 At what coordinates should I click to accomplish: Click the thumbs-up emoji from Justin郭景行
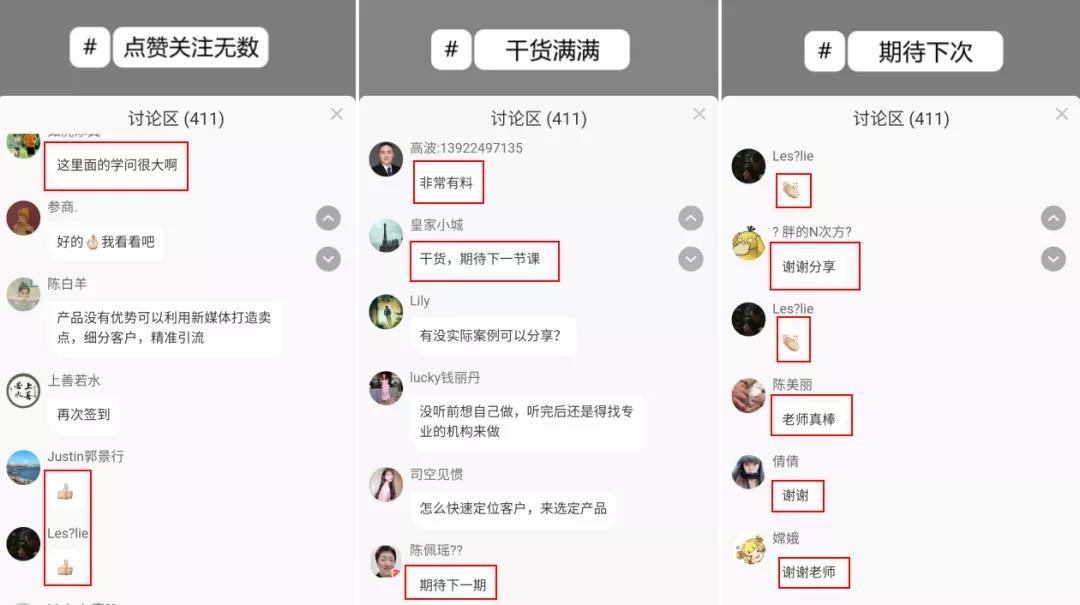point(65,492)
